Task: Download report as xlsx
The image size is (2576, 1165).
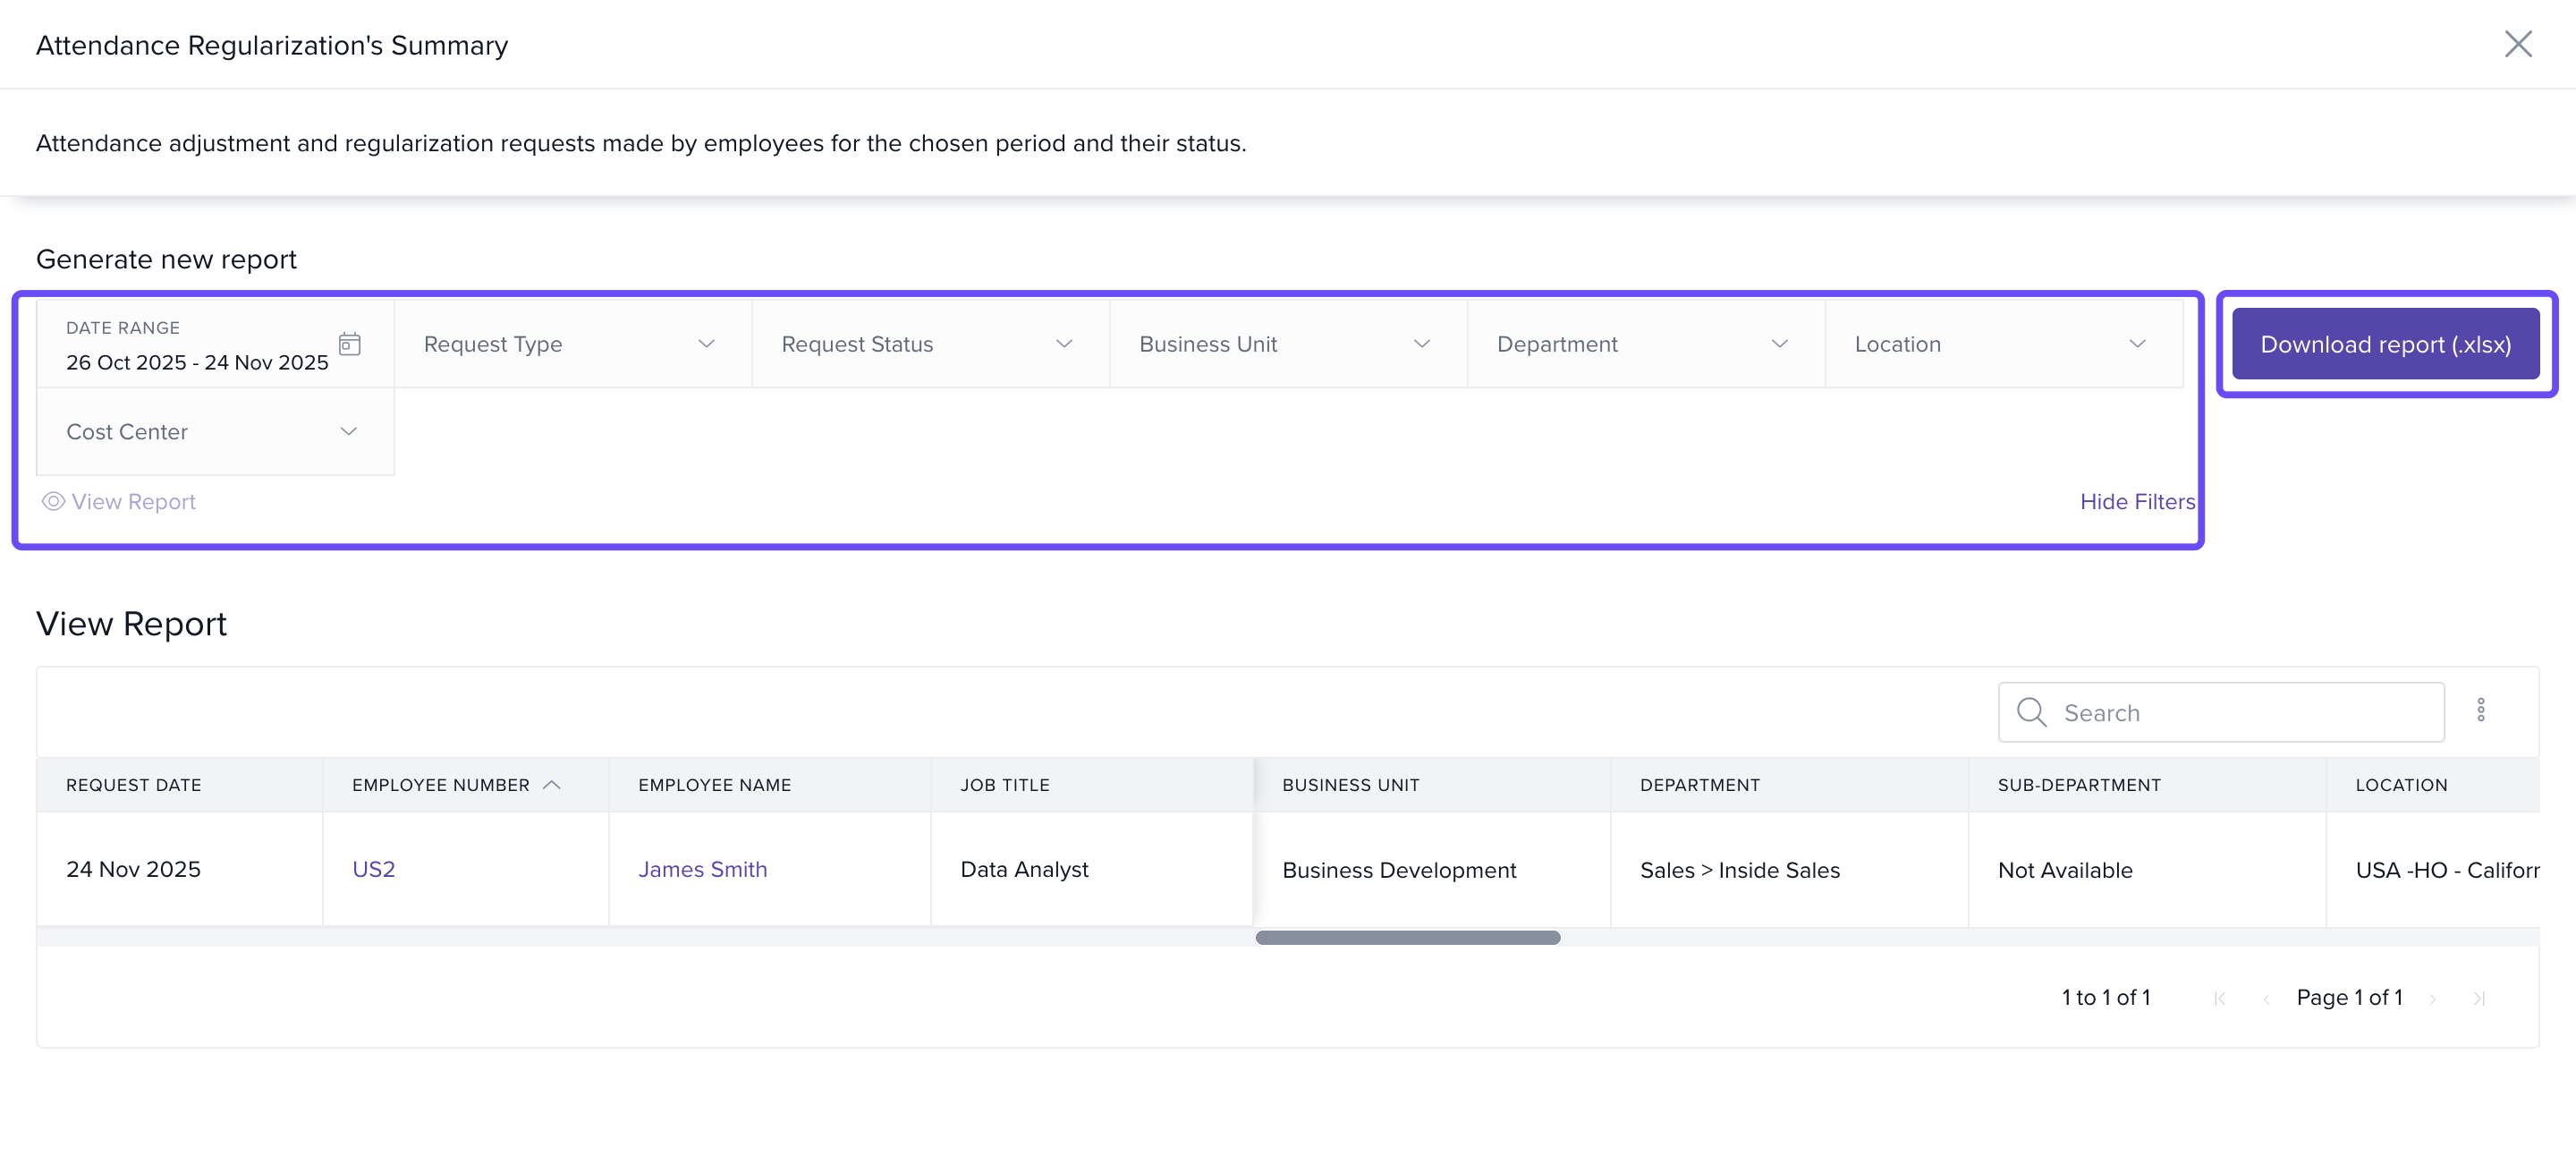Action: [x=2385, y=344]
